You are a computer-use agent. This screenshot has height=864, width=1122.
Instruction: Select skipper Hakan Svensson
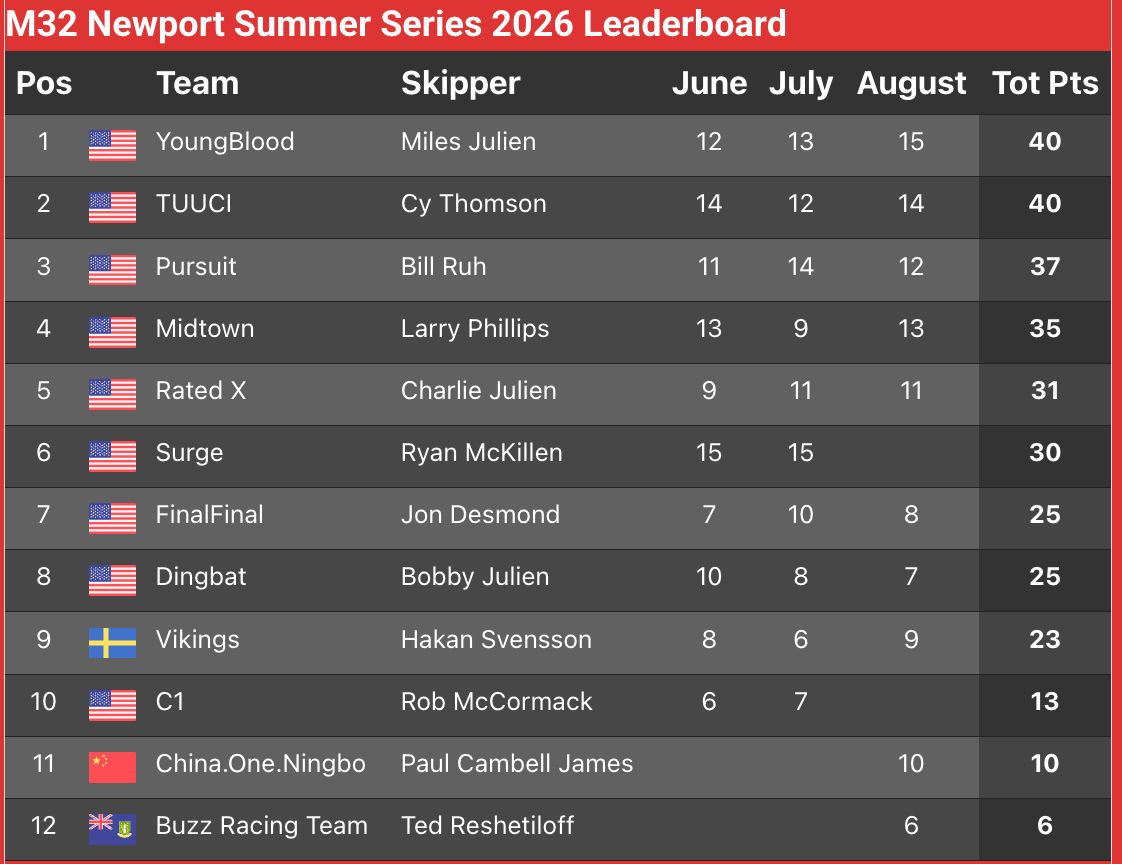pyautogui.click(x=496, y=639)
